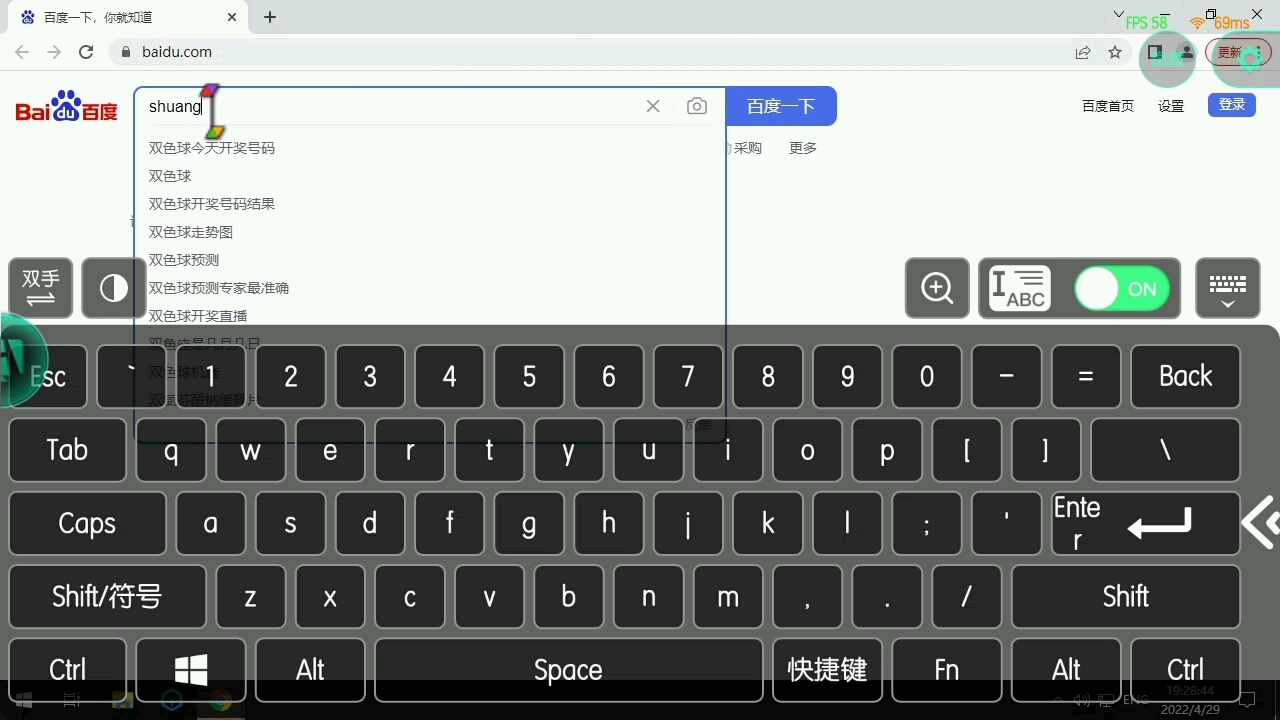The width and height of the screenshot is (1280, 720).
Task: Select suggestion 双色球开奖号码结果
Action: coord(212,204)
